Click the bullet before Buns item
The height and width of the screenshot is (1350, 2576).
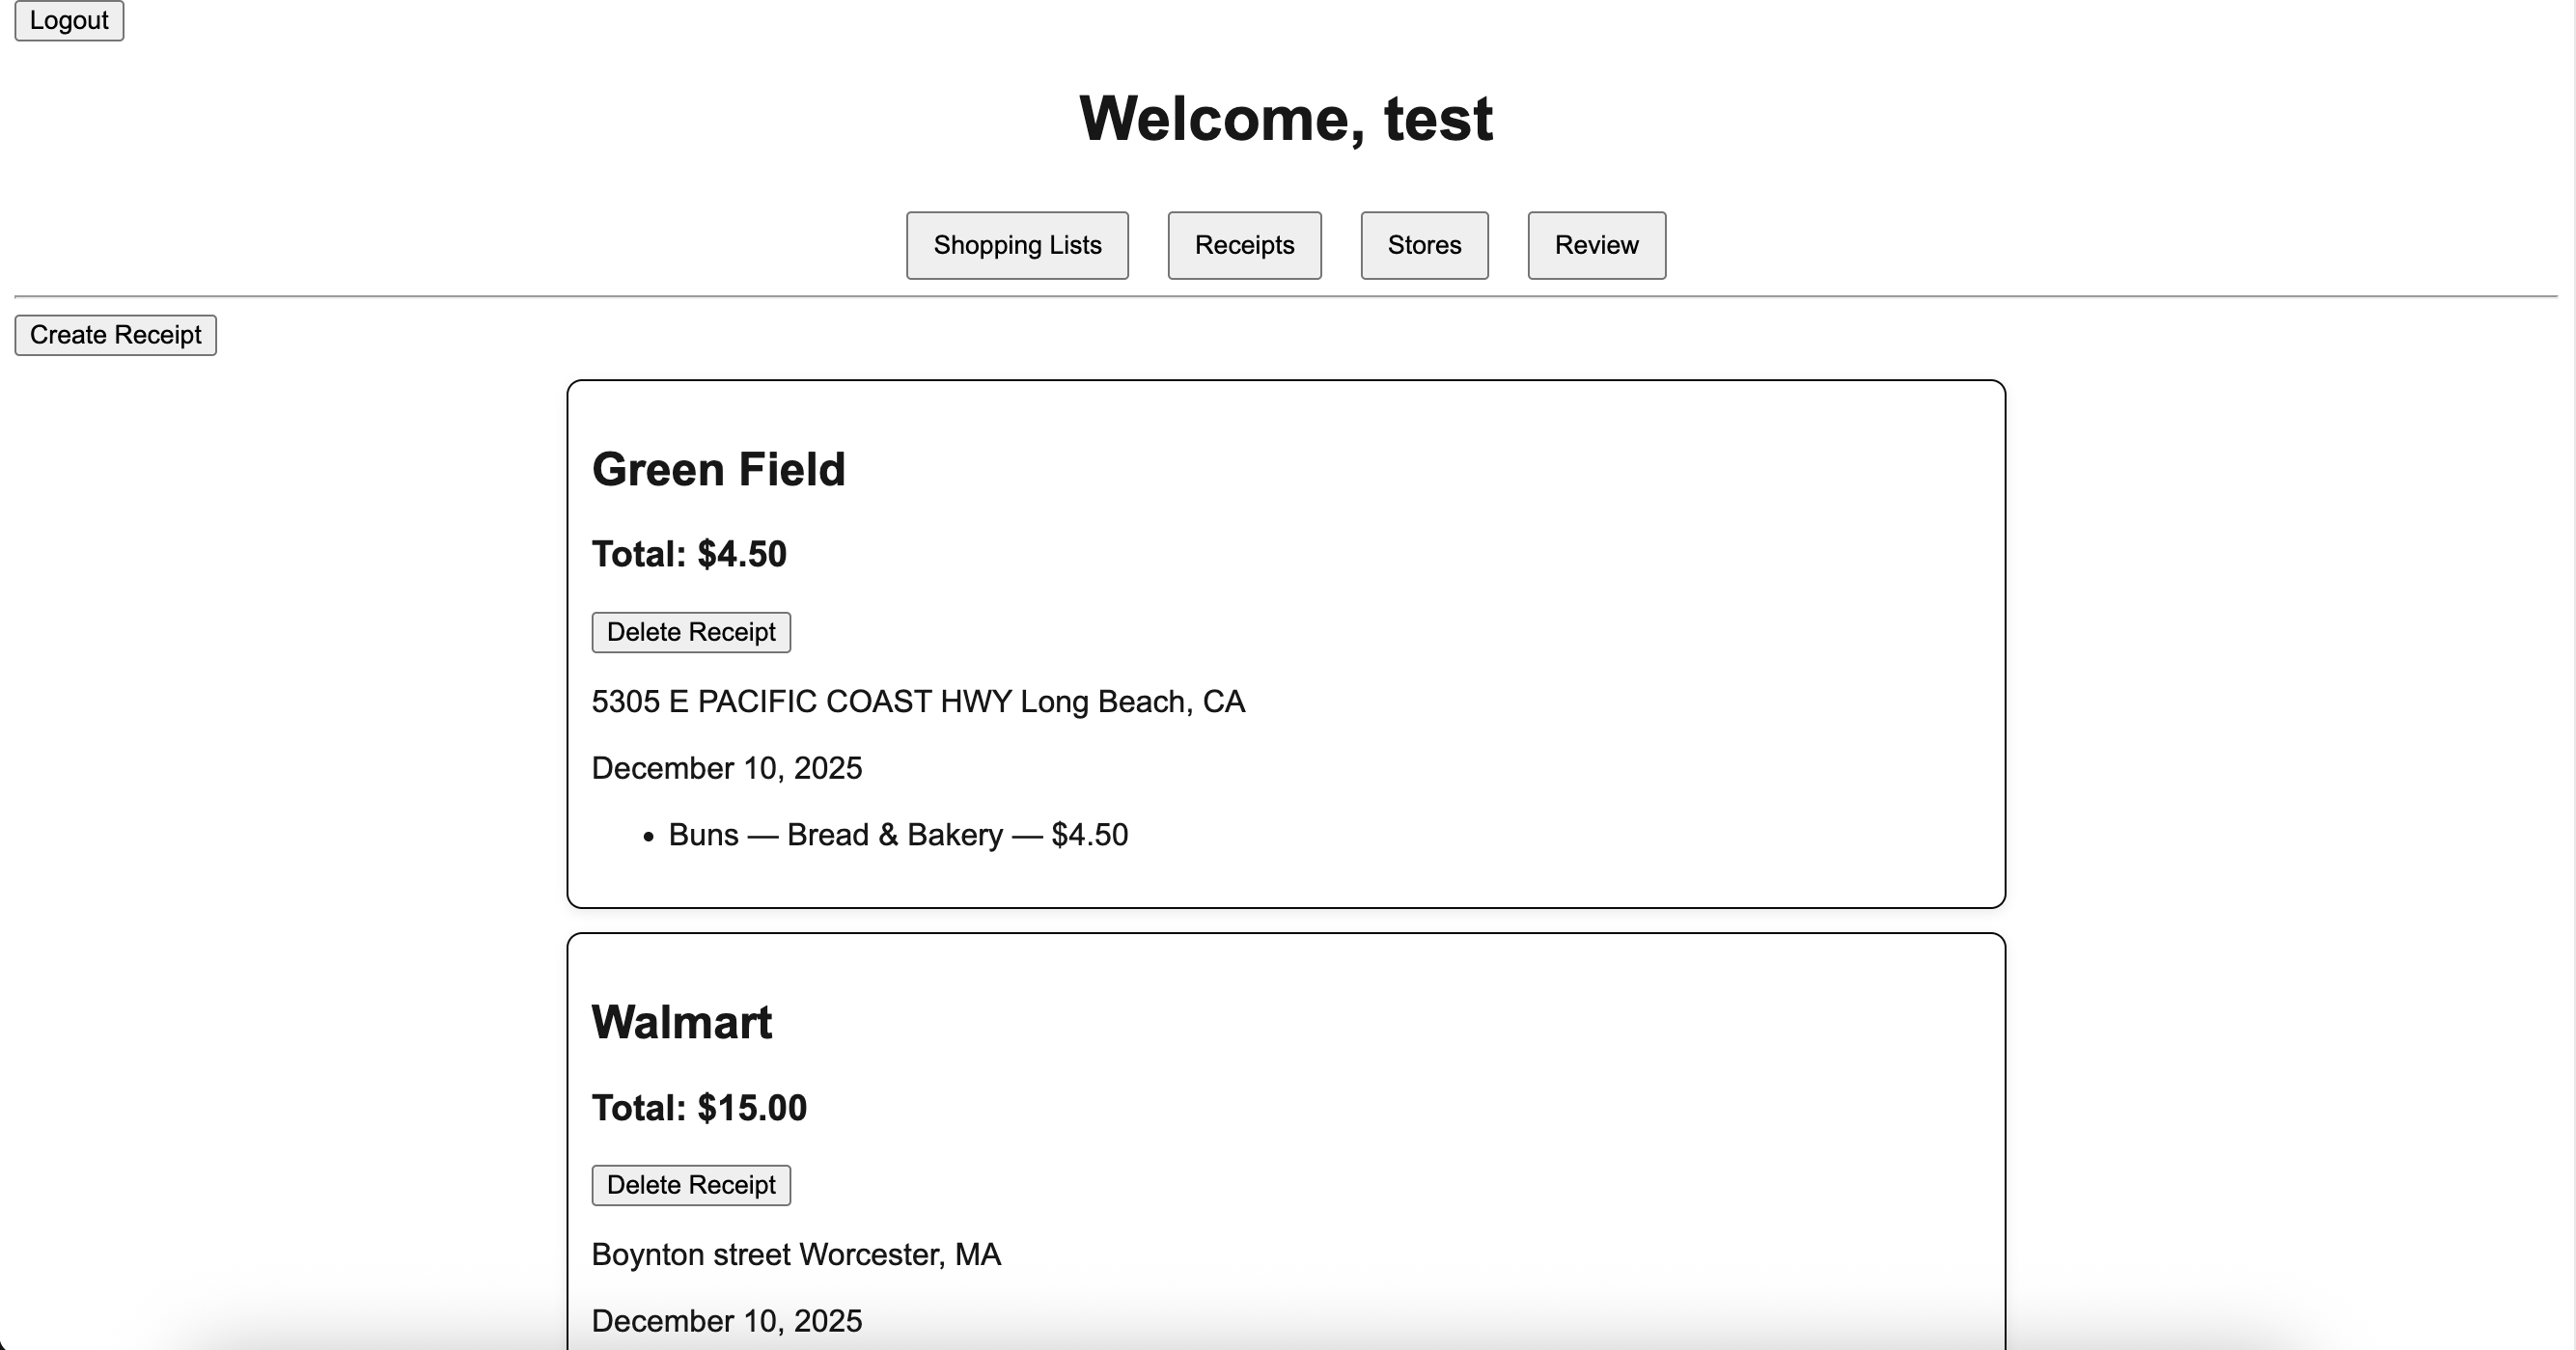click(648, 836)
